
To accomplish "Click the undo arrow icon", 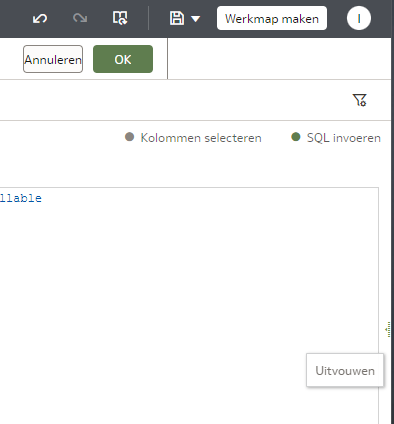I will (40, 18).
